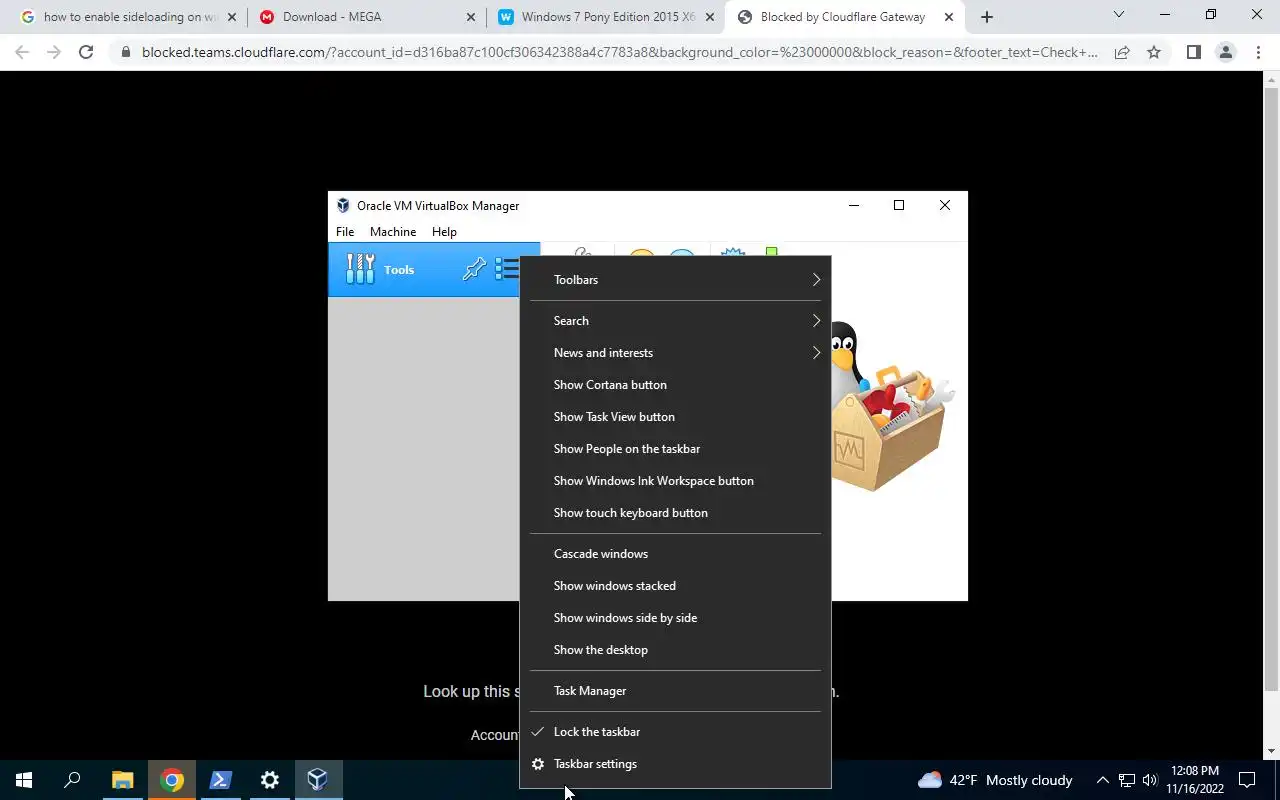Select Show the desktop
The height and width of the screenshot is (800, 1280).
click(675, 650)
